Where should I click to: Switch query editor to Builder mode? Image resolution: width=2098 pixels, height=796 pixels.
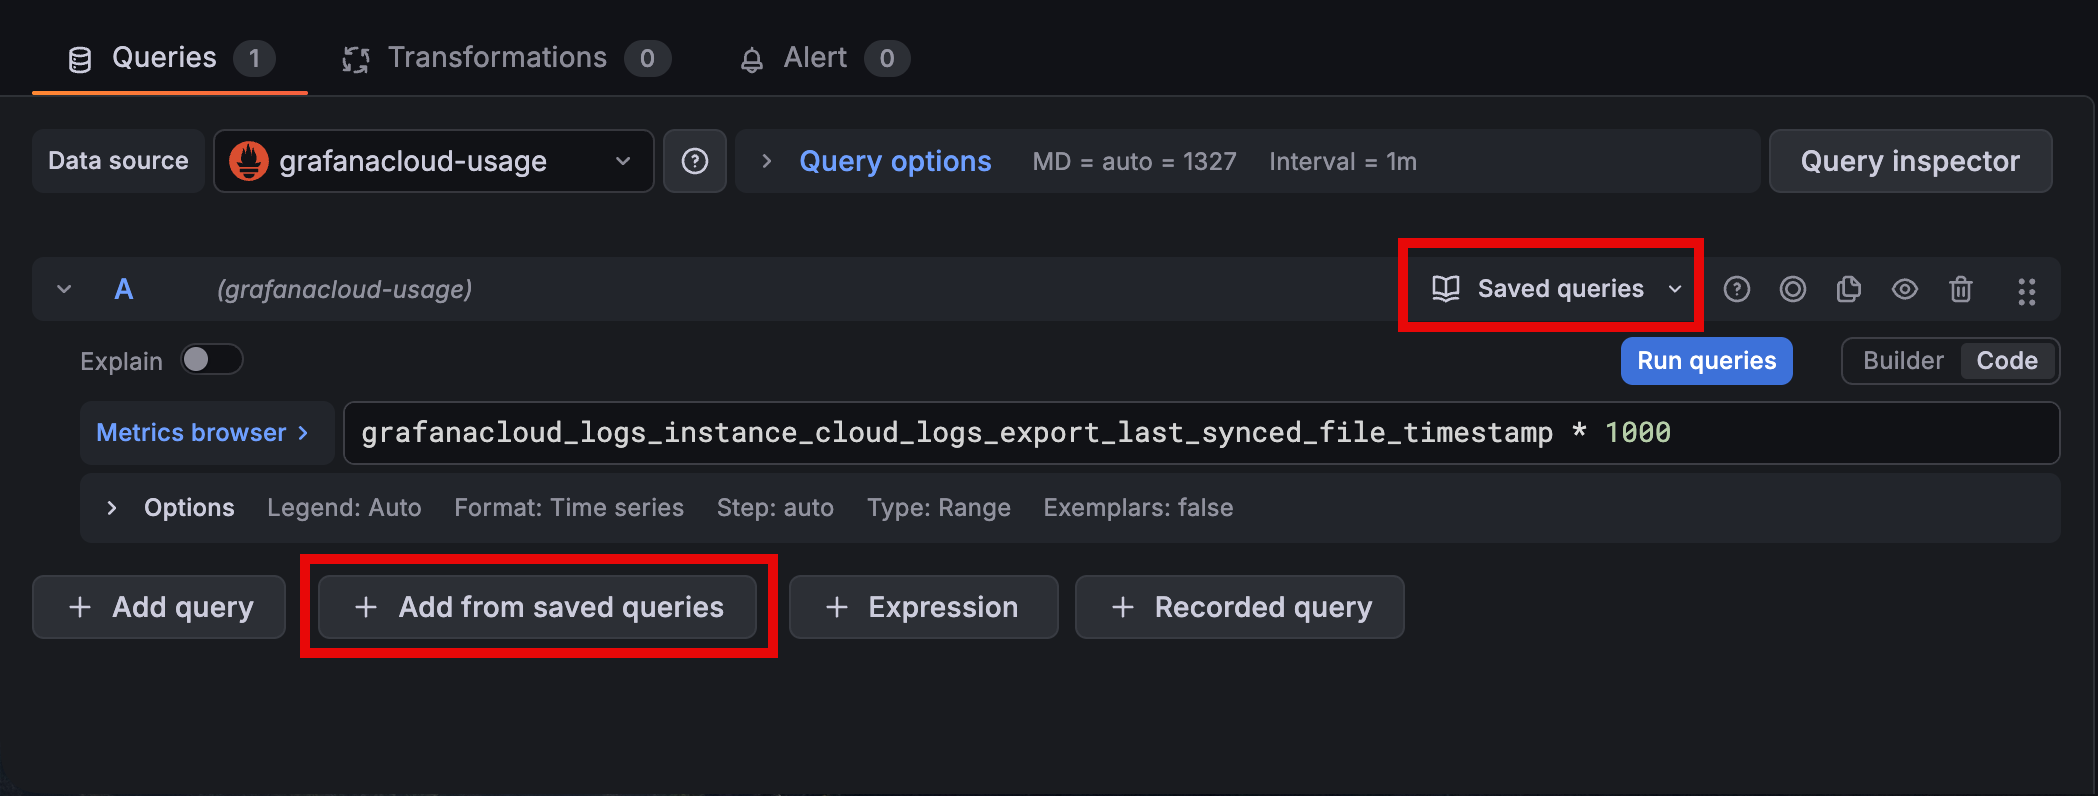click(1903, 361)
